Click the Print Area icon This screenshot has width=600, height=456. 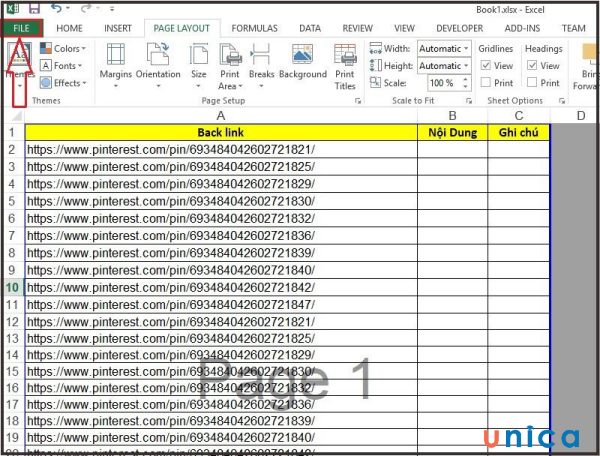(x=230, y=54)
